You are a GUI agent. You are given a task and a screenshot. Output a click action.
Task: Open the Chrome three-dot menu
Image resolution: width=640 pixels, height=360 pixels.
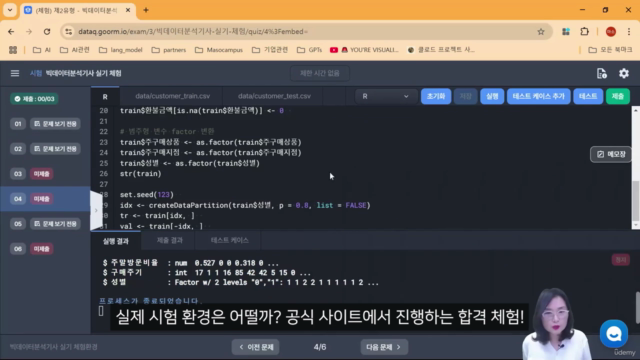629,31
